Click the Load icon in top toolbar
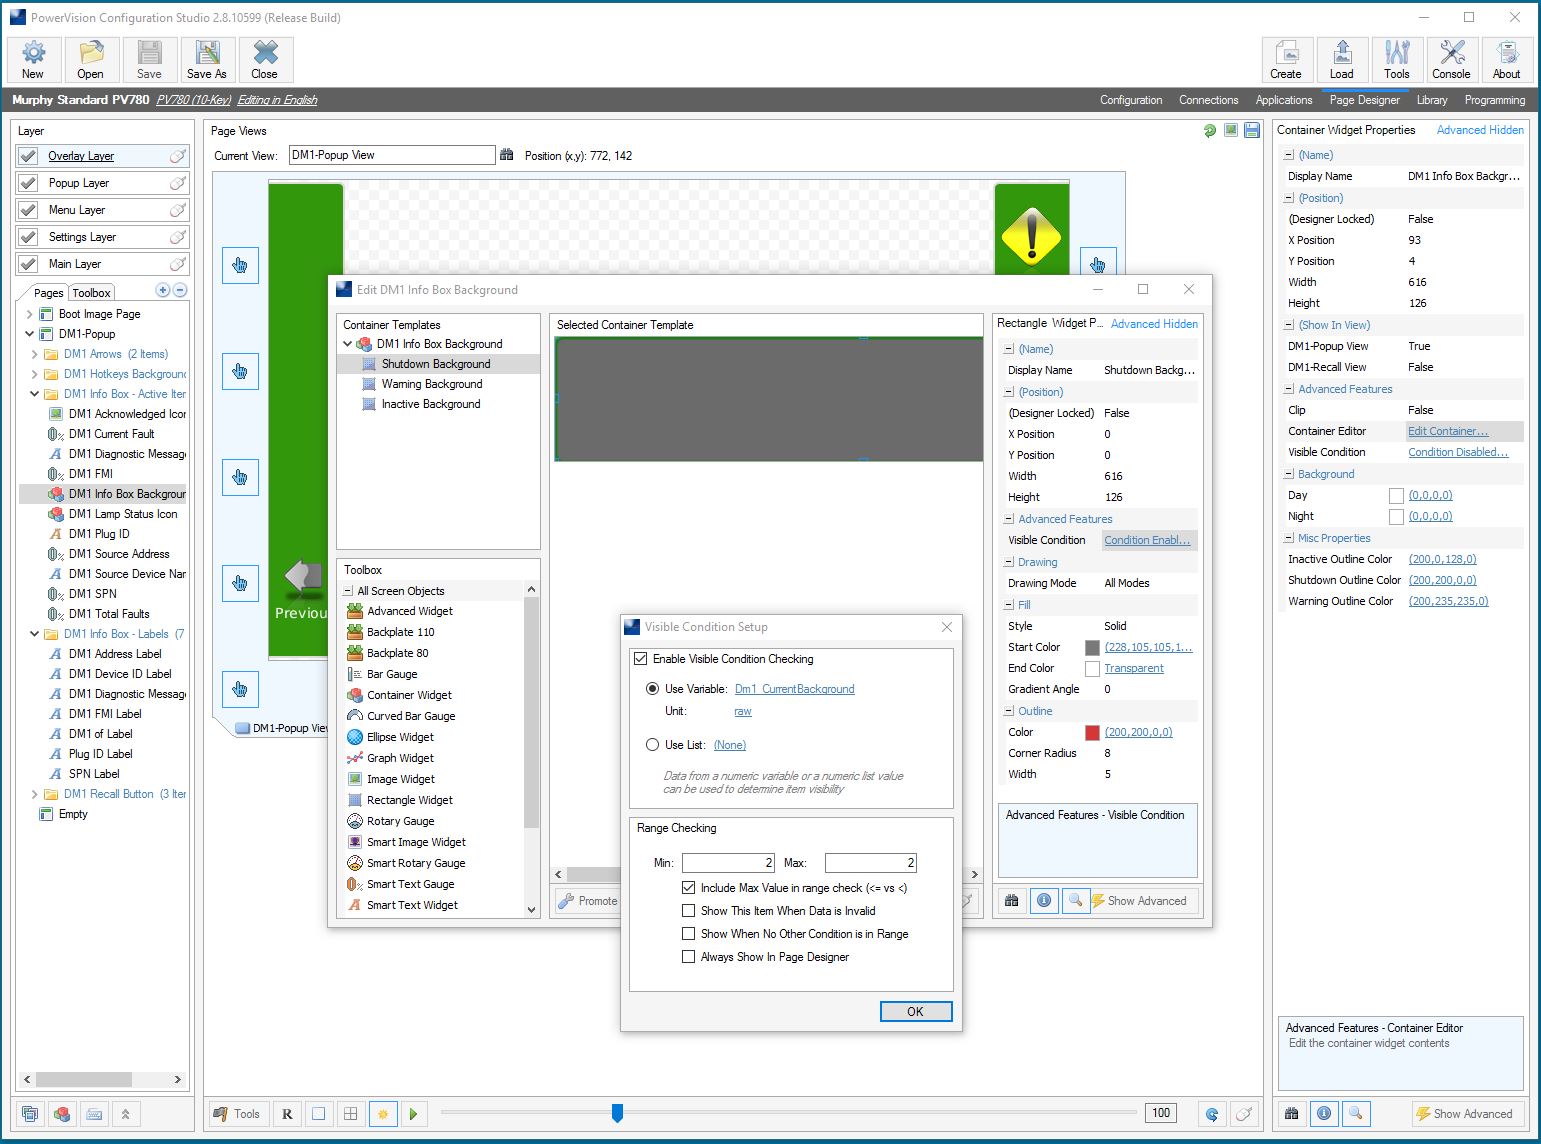This screenshot has height=1144, width=1541. [x=1341, y=60]
